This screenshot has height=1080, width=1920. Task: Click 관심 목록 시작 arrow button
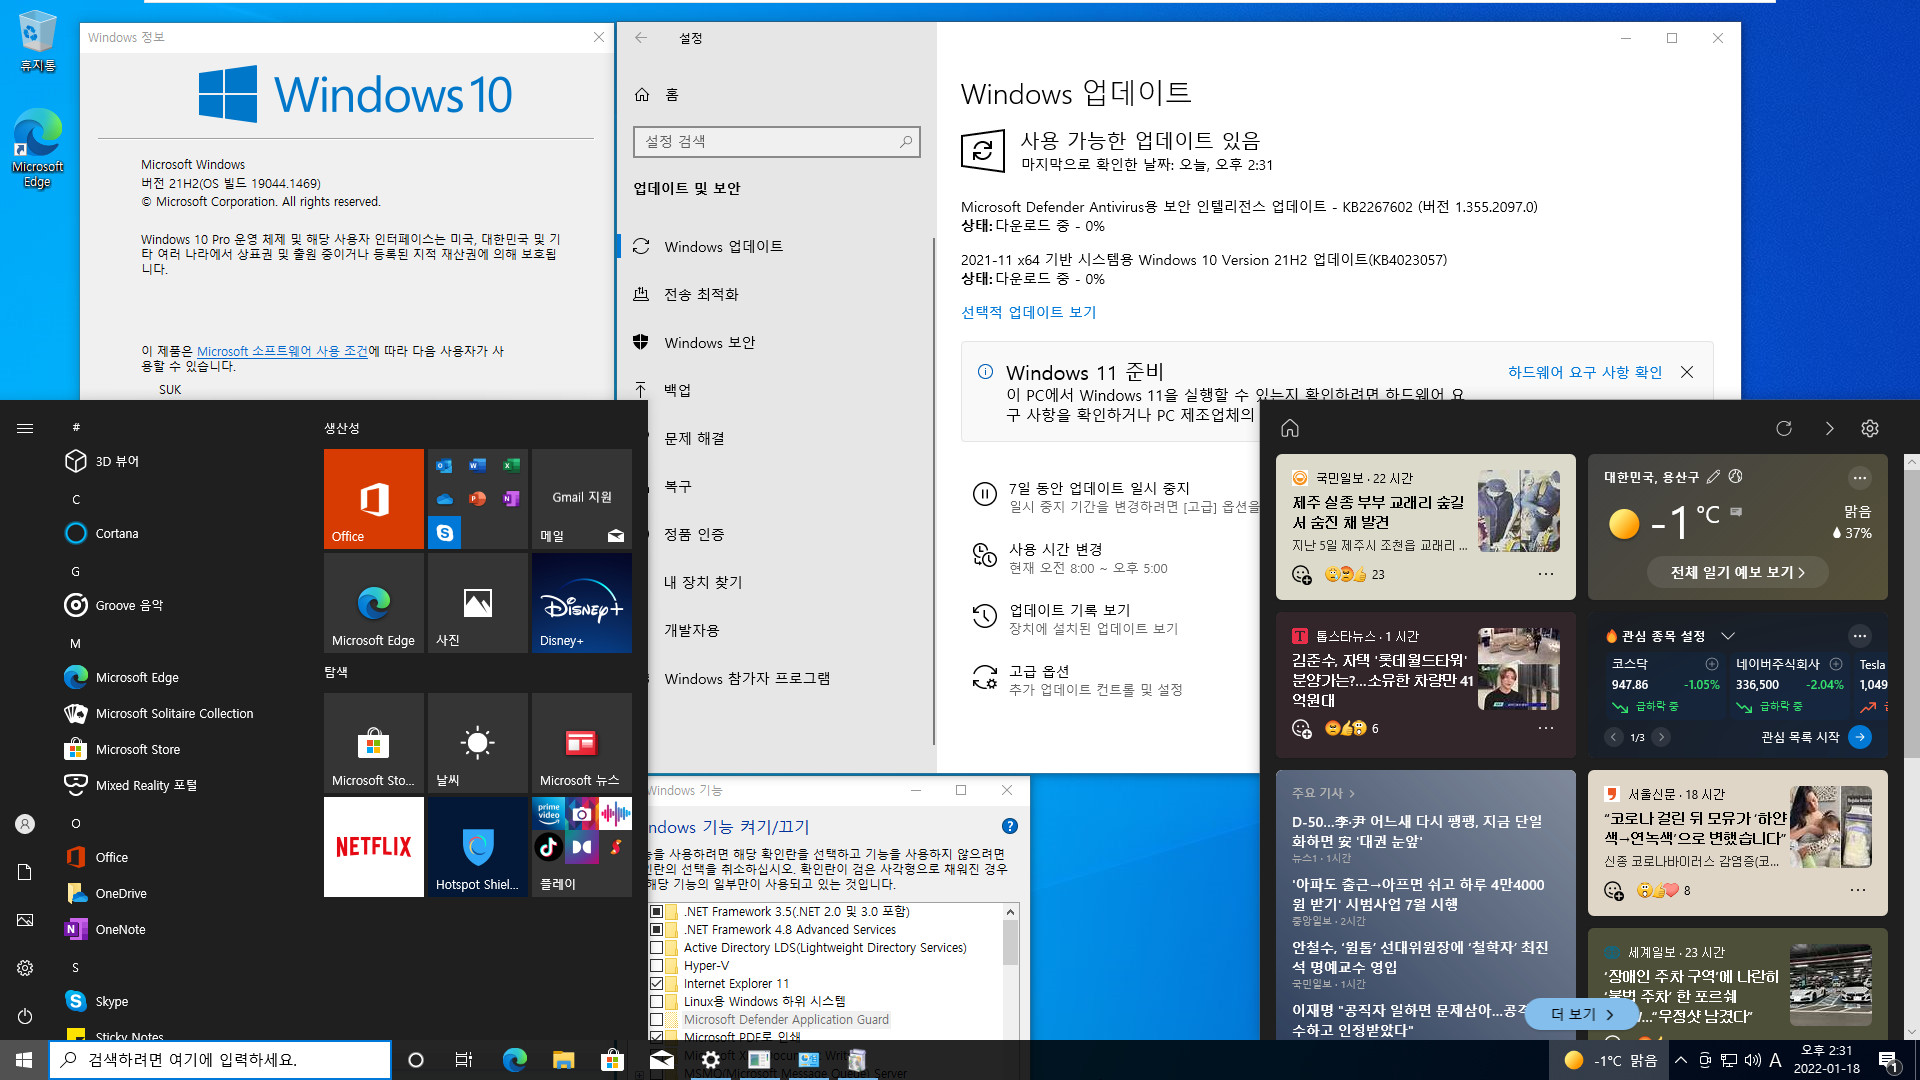pos(1860,737)
